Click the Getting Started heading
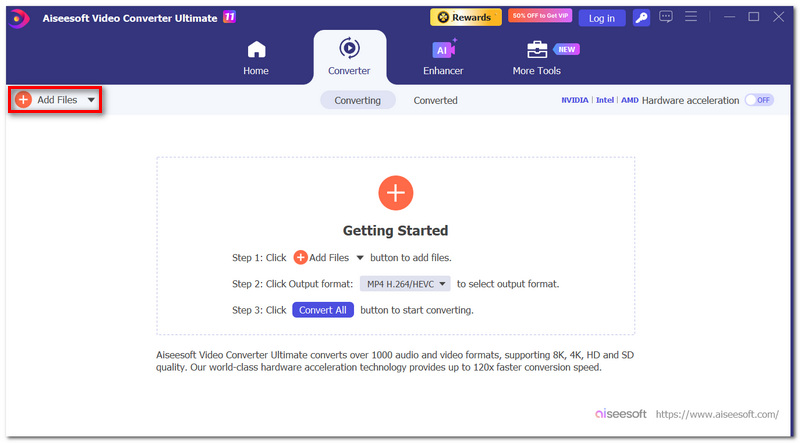 [x=395, y=231]
